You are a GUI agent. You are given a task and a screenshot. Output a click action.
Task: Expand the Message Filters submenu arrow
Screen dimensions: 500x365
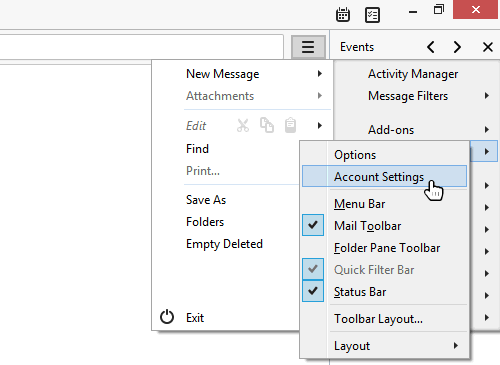click(x=487, y=96)
